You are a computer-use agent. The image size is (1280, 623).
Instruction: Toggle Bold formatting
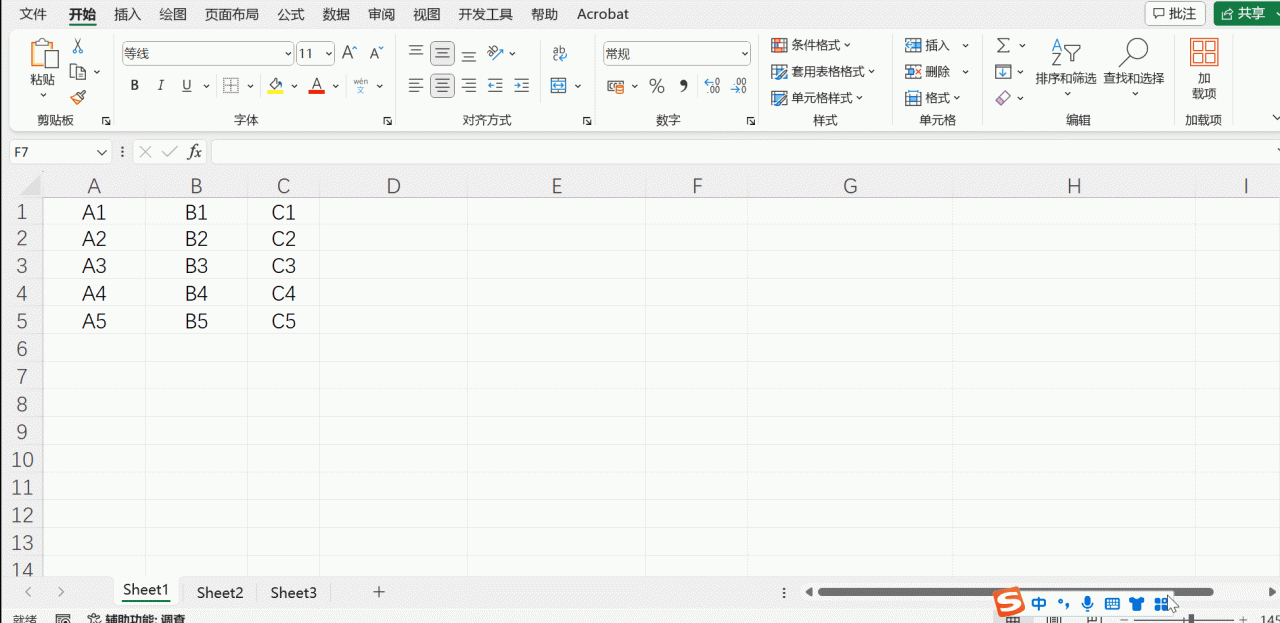(x=135, y=86)
